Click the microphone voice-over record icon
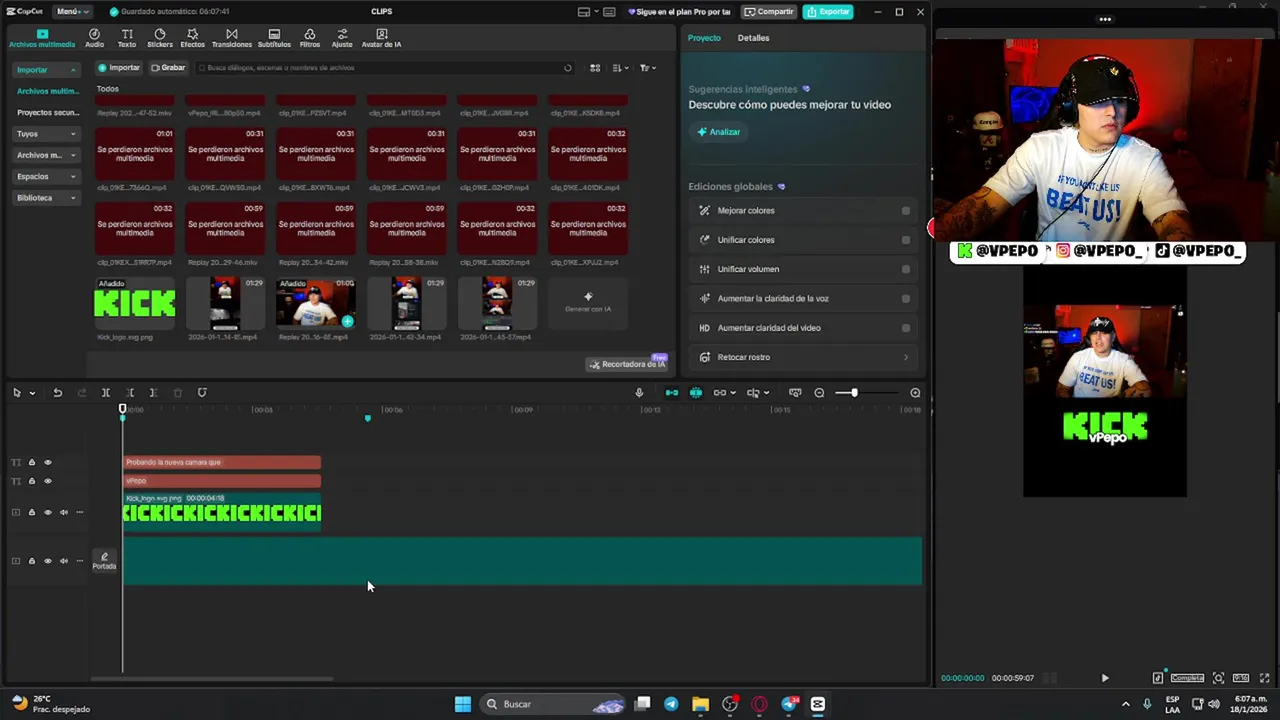1280x720 pixels. (639, 393)
